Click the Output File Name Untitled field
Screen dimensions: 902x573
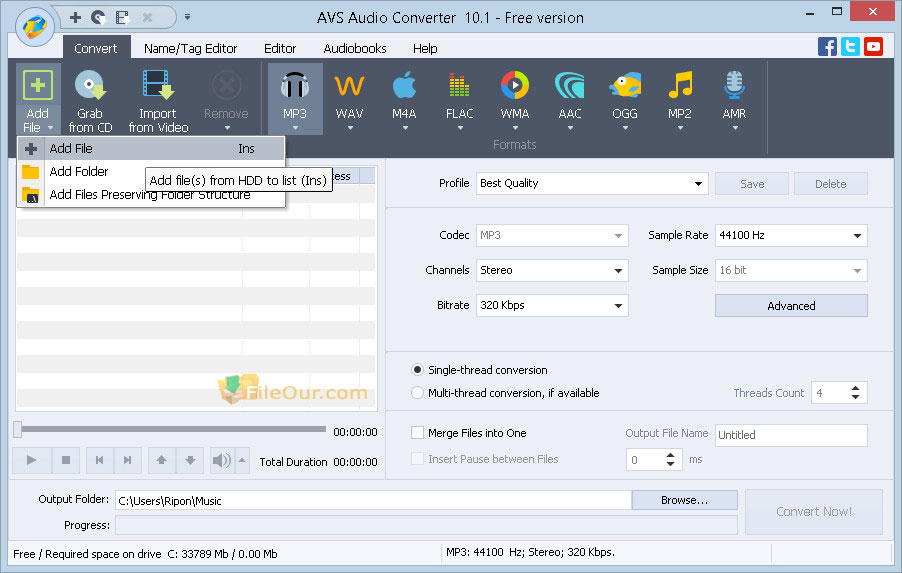pos(791,435)
